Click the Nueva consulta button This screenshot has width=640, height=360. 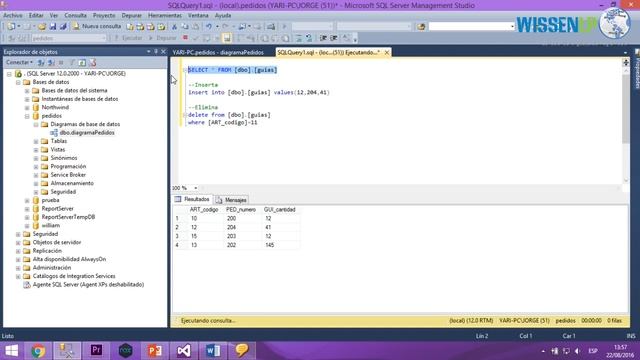(x=97, y=27)
